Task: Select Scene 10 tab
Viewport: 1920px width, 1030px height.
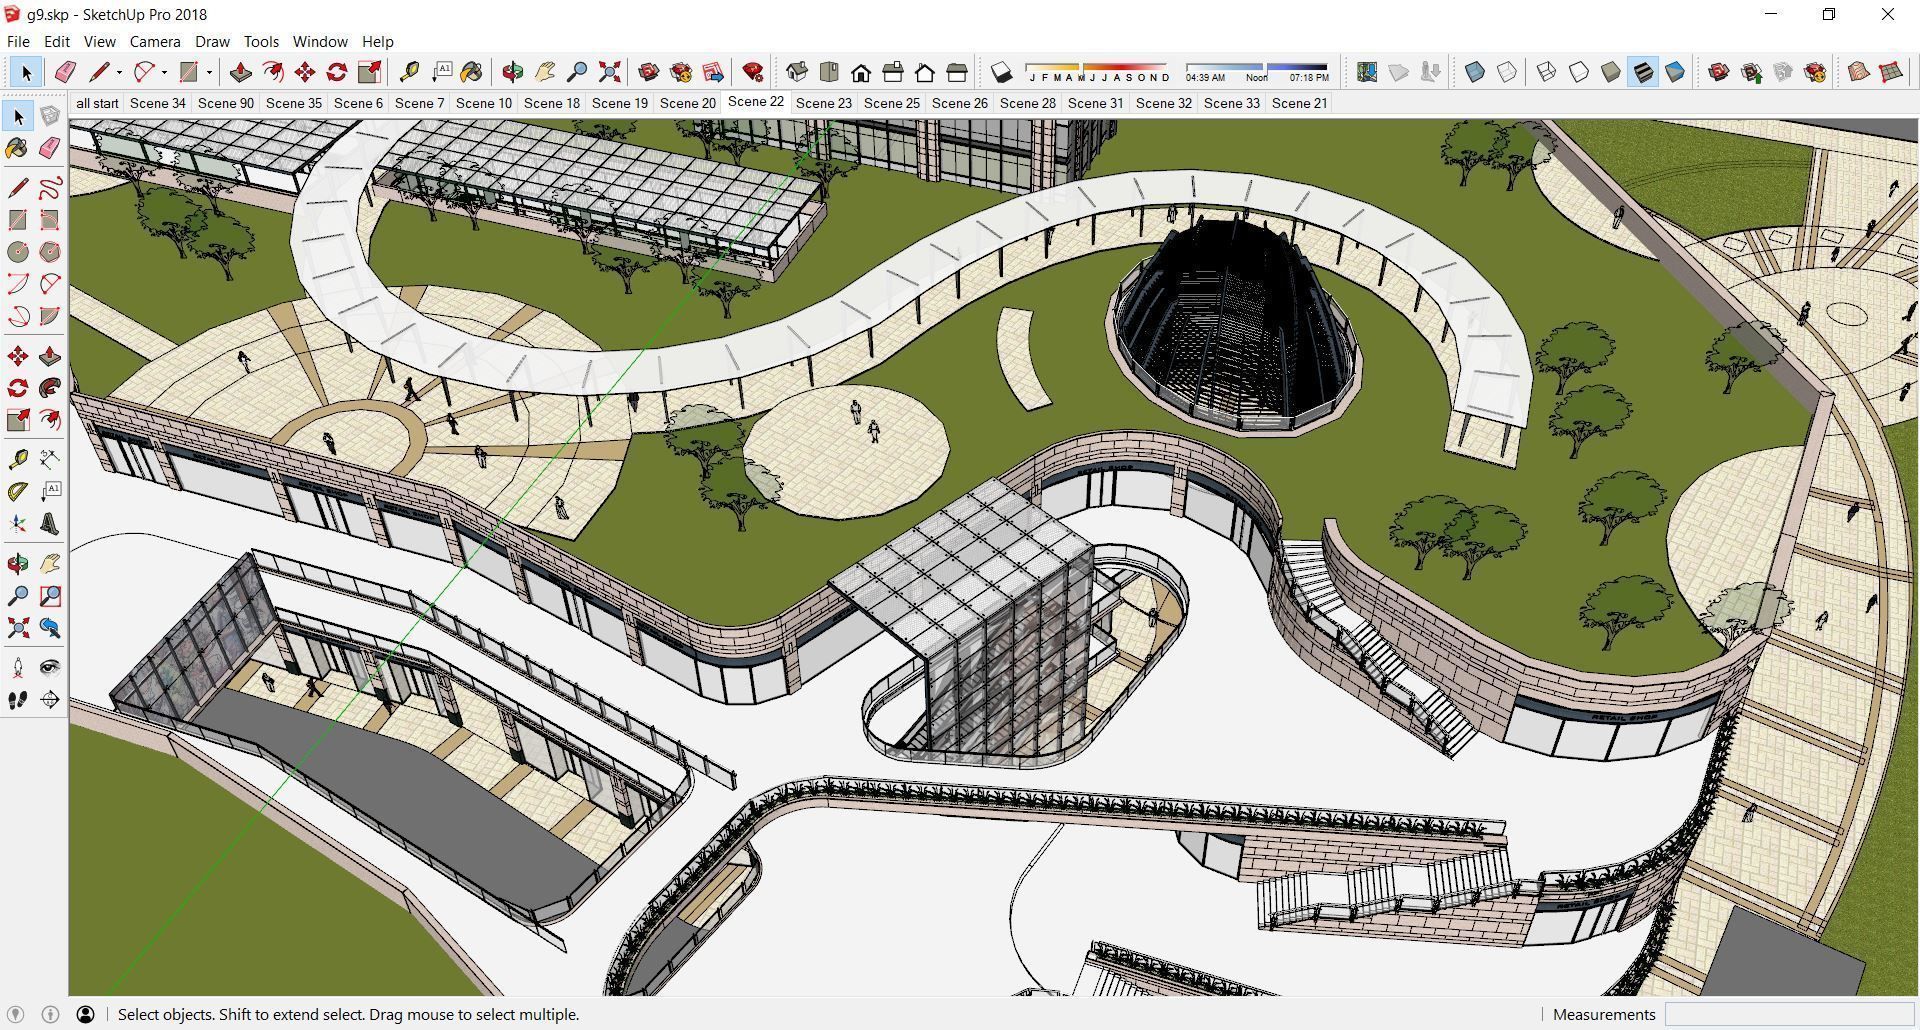Action: [483, 103]
